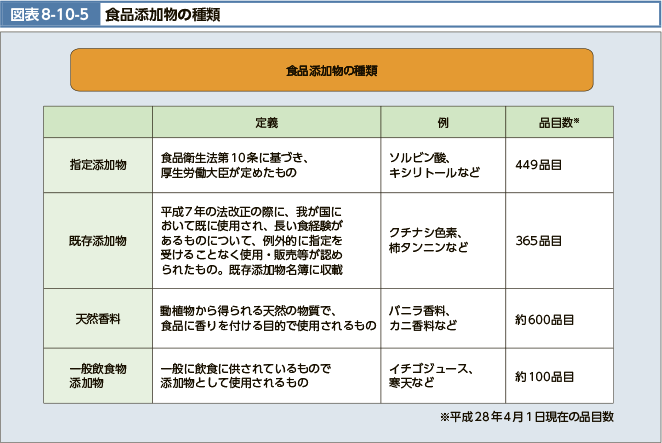This screenshot has height=443, width=662.
Task: Select the definition mentioning 動植物から得られる天然の物質
Action: point(267,319)
